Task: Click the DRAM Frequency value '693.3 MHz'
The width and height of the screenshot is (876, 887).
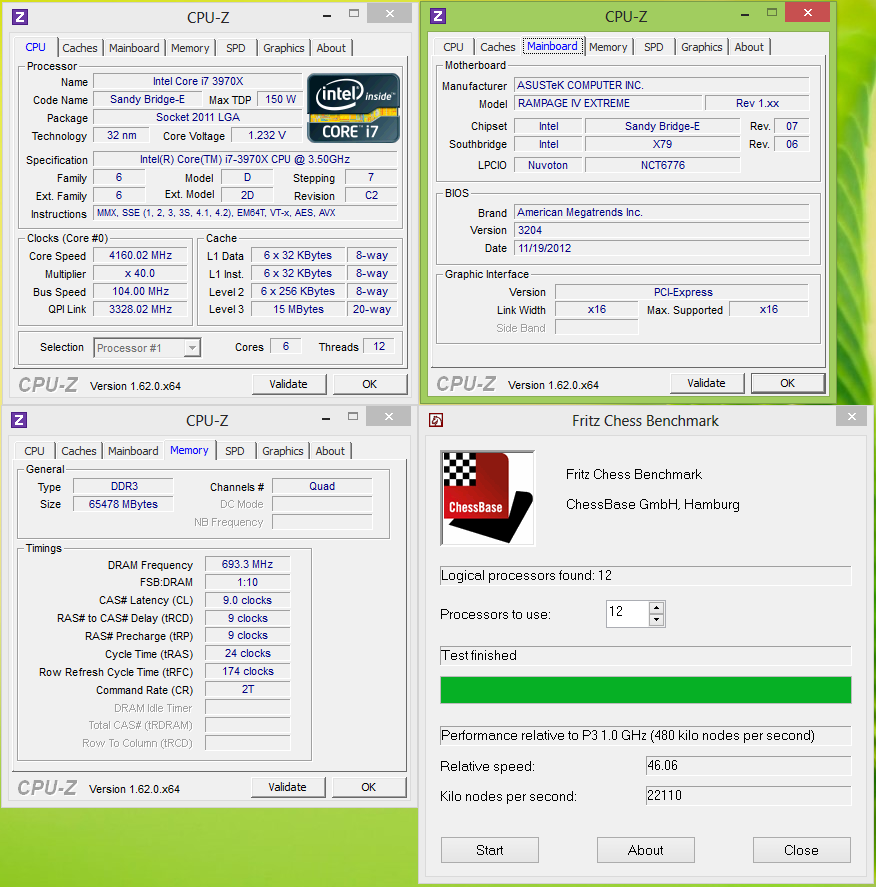Action: 248,564
